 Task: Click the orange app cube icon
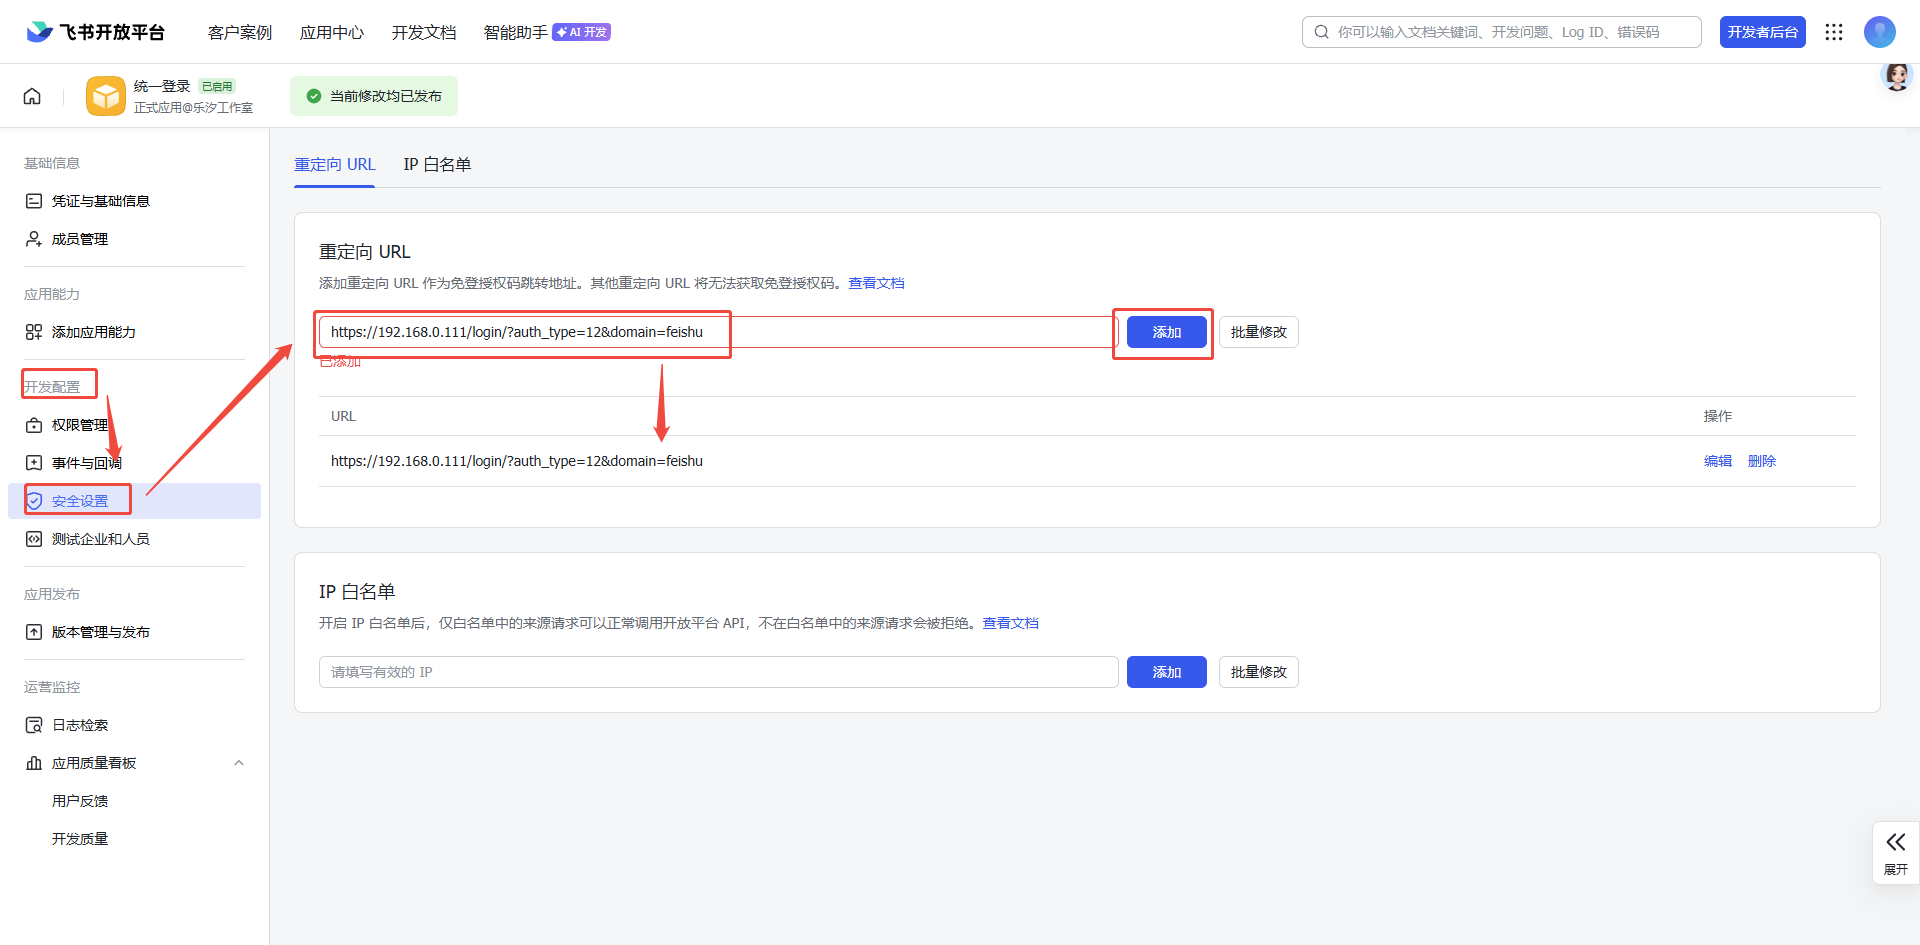pos(106,96)
